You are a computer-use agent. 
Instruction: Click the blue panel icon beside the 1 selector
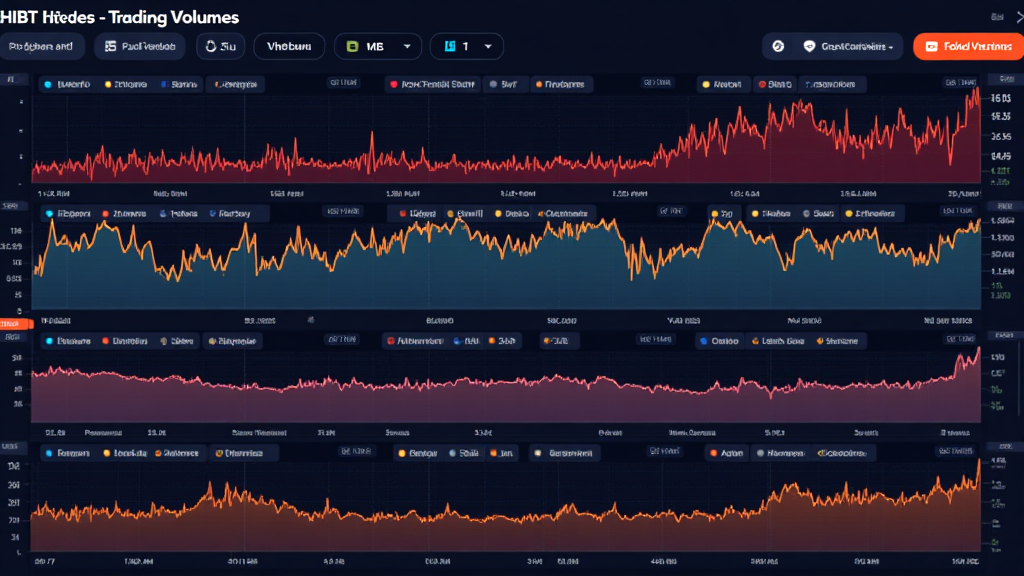pos(449,46)
